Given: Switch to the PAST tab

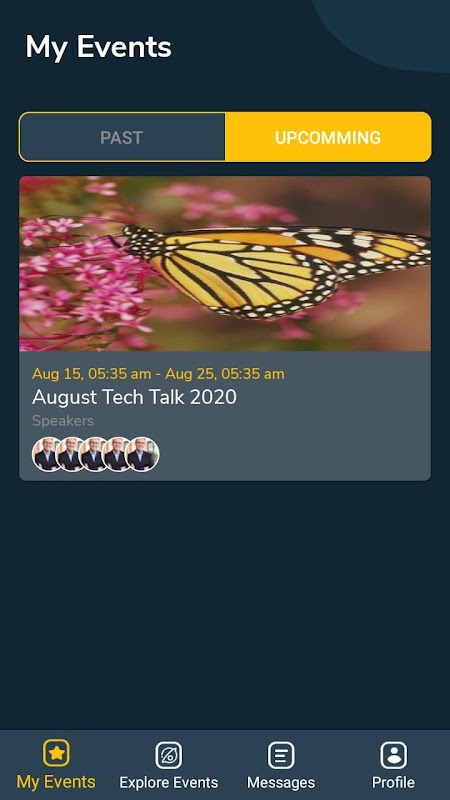Looking at the screenshot, I should point(122,137).
